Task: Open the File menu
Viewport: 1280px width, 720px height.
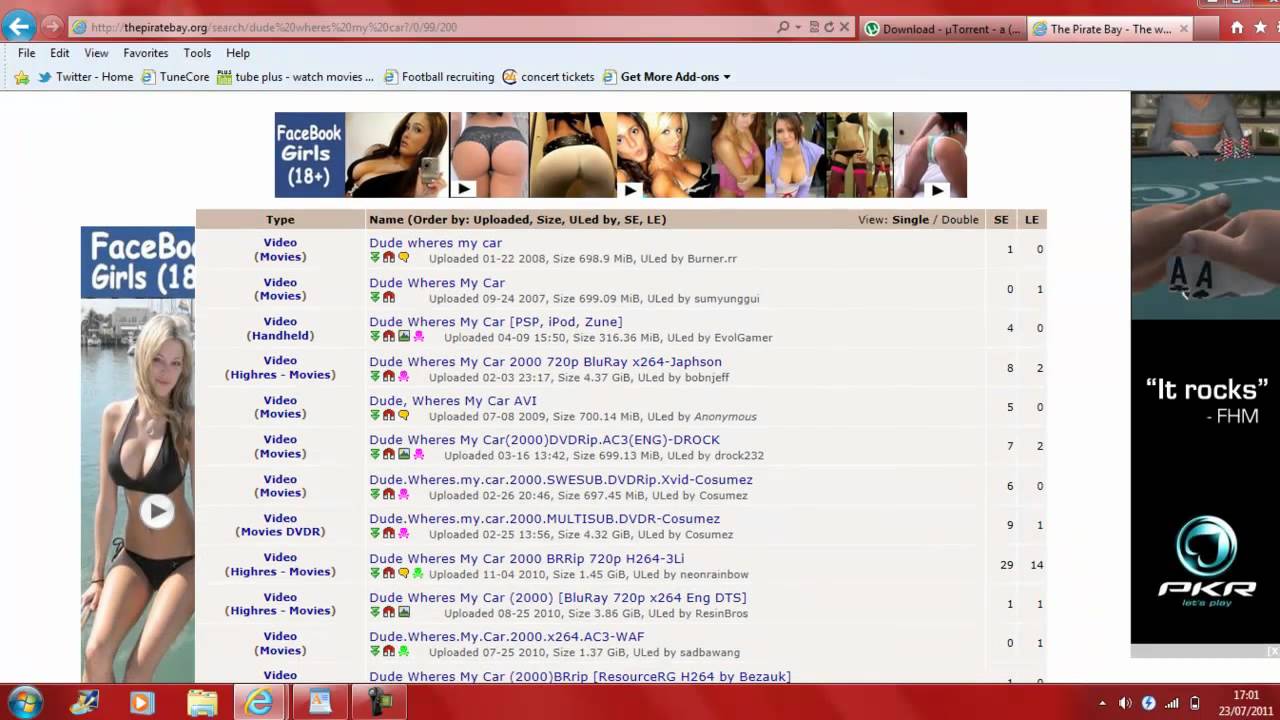Action: 27,53
